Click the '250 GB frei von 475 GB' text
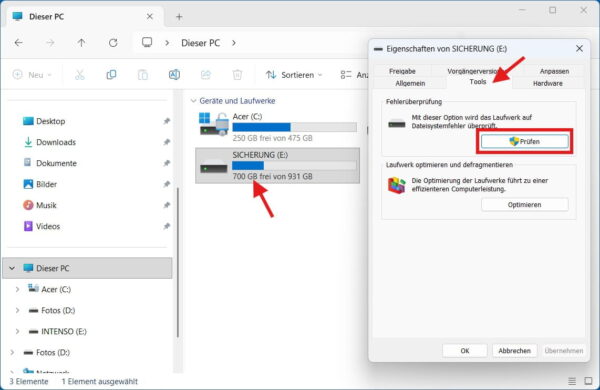600x390 pixels. tap(272, 138)
